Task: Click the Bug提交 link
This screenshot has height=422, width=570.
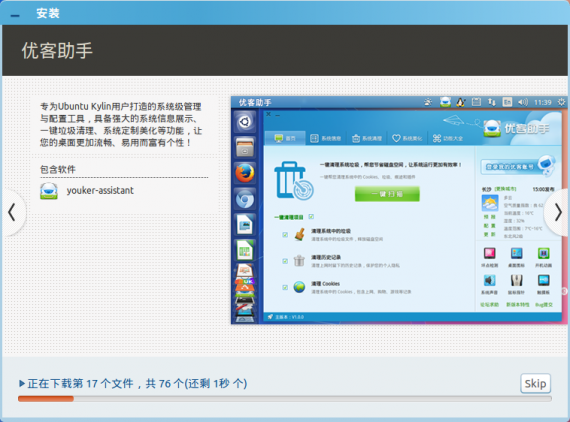Action: pyautogui.click(x=544, y=305)
